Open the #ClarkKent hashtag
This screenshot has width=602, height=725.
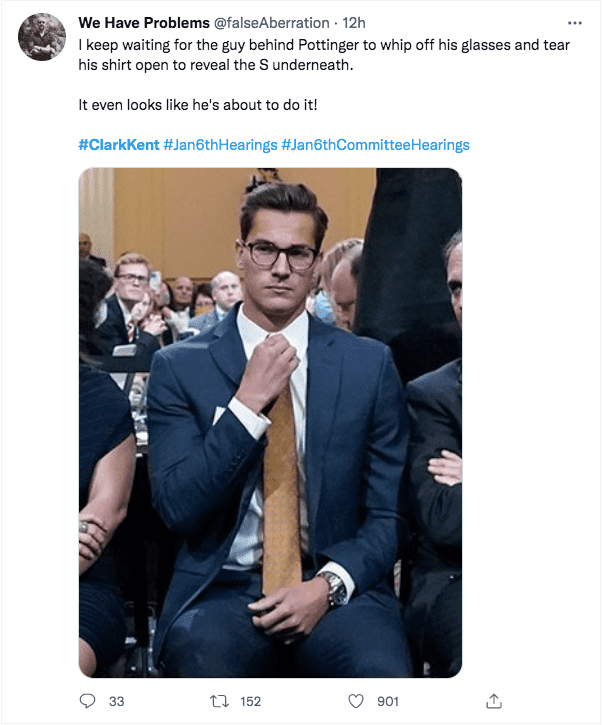coord(118,145)
